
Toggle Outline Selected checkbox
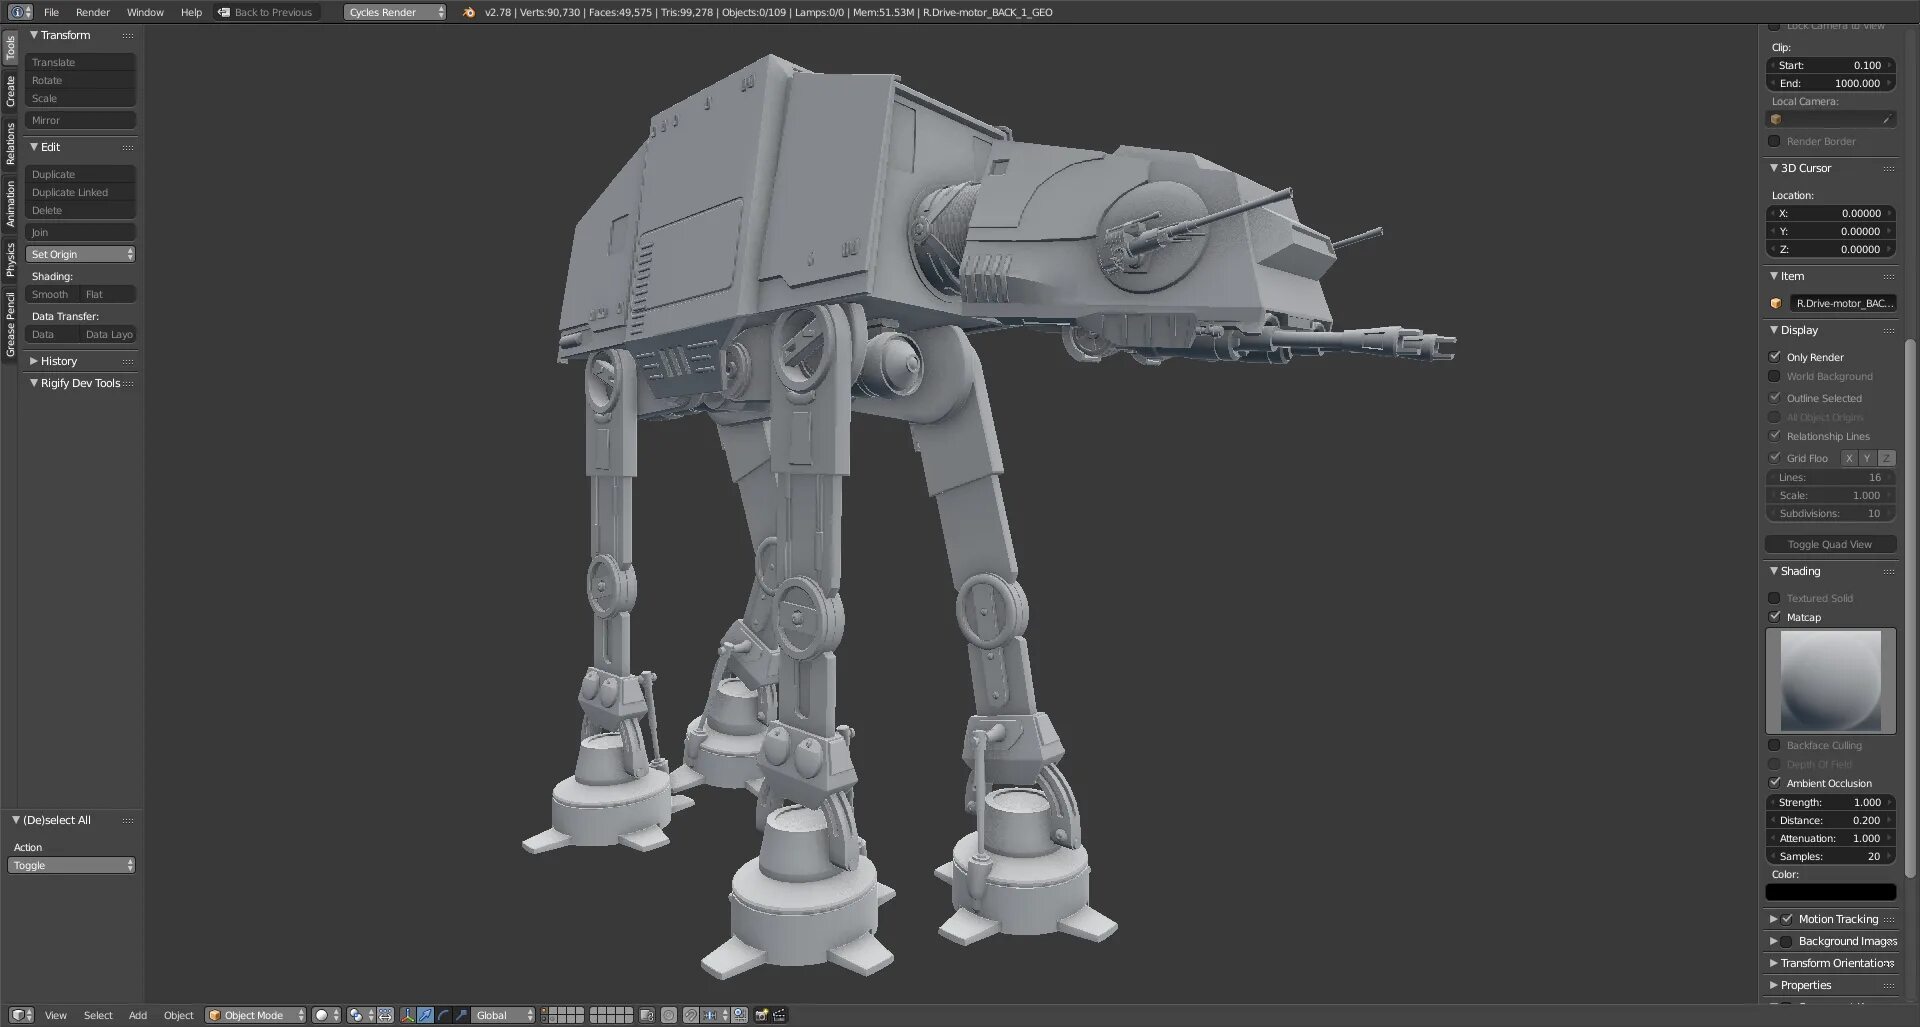tap(1775, 398)
